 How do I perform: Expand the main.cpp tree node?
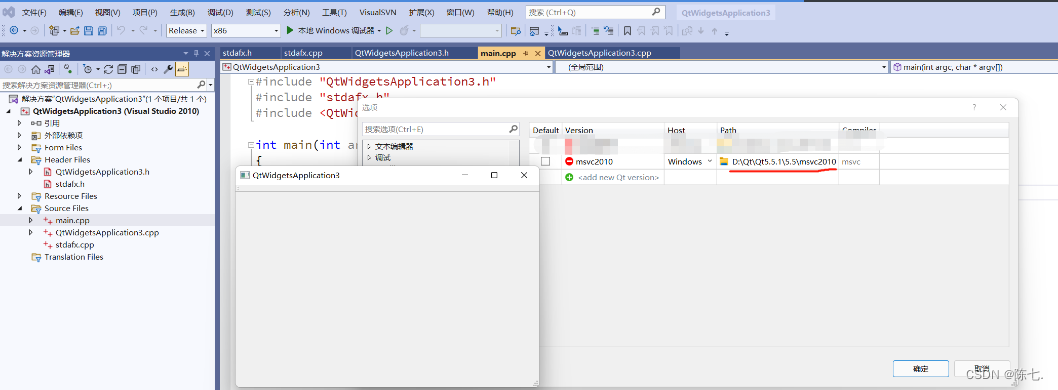30,221
